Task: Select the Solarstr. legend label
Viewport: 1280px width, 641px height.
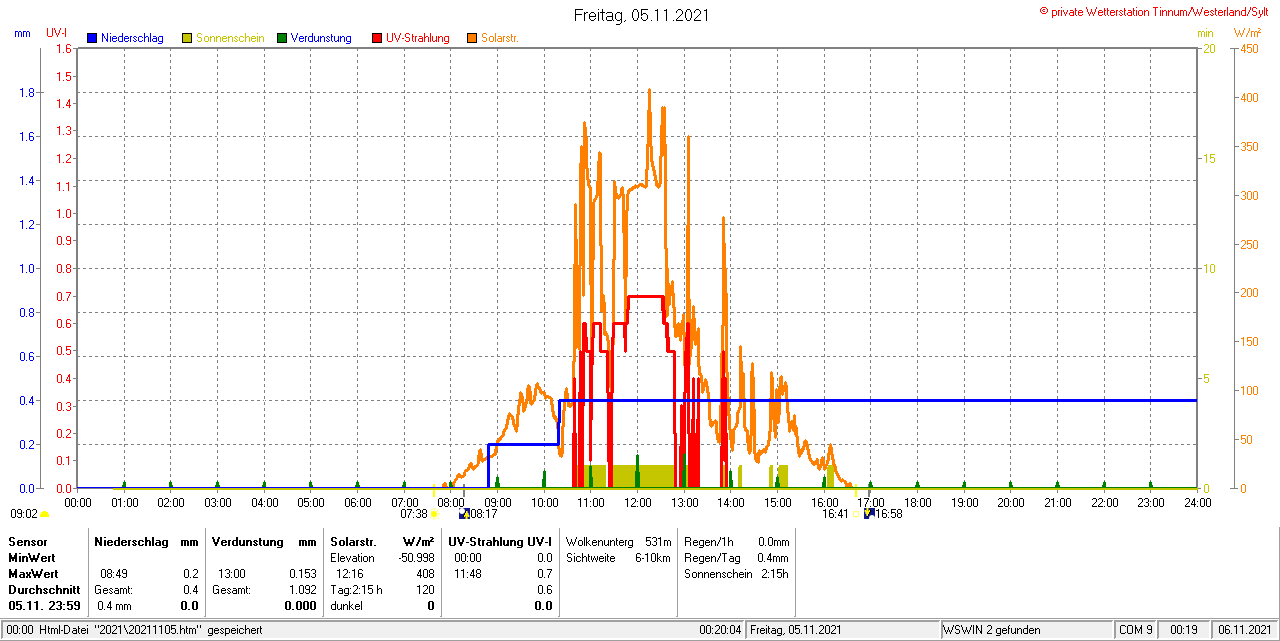Action: click(x=499, y=38)
